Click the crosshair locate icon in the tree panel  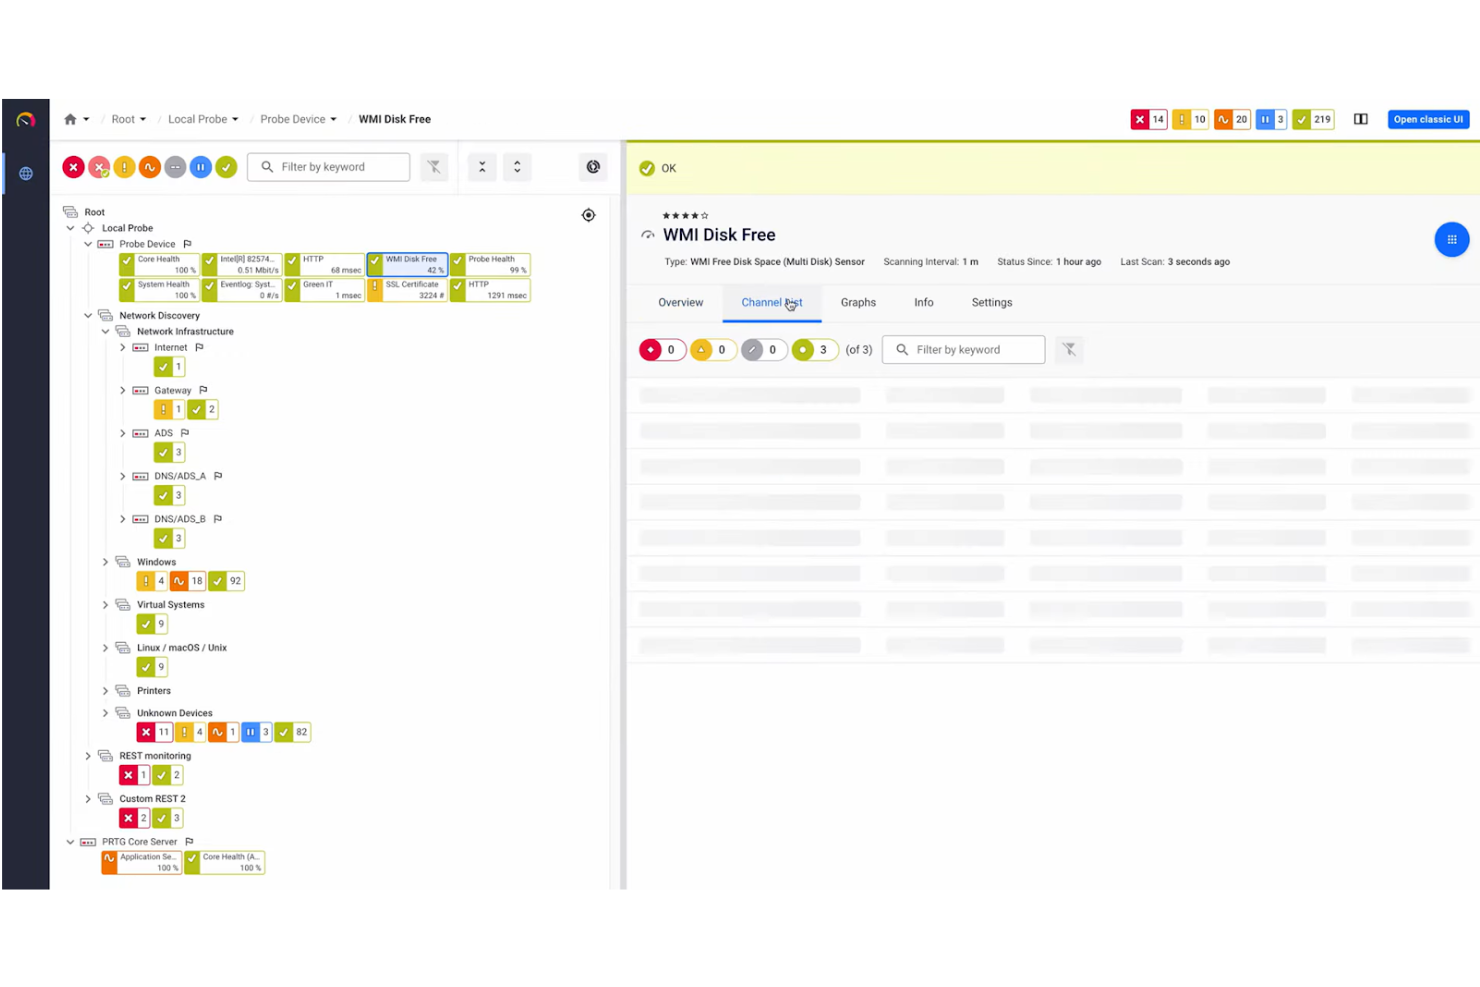[588, 214]
